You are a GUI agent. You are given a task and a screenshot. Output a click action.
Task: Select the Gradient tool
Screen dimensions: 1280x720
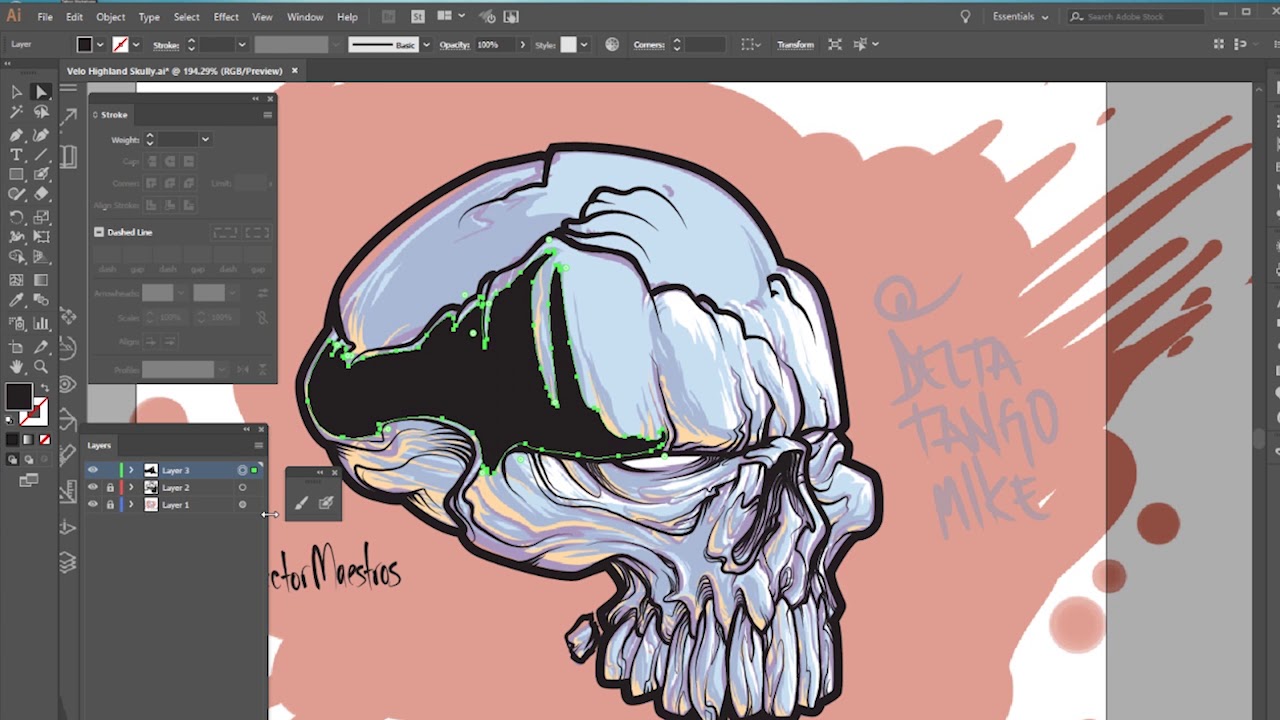pos(41,280)
